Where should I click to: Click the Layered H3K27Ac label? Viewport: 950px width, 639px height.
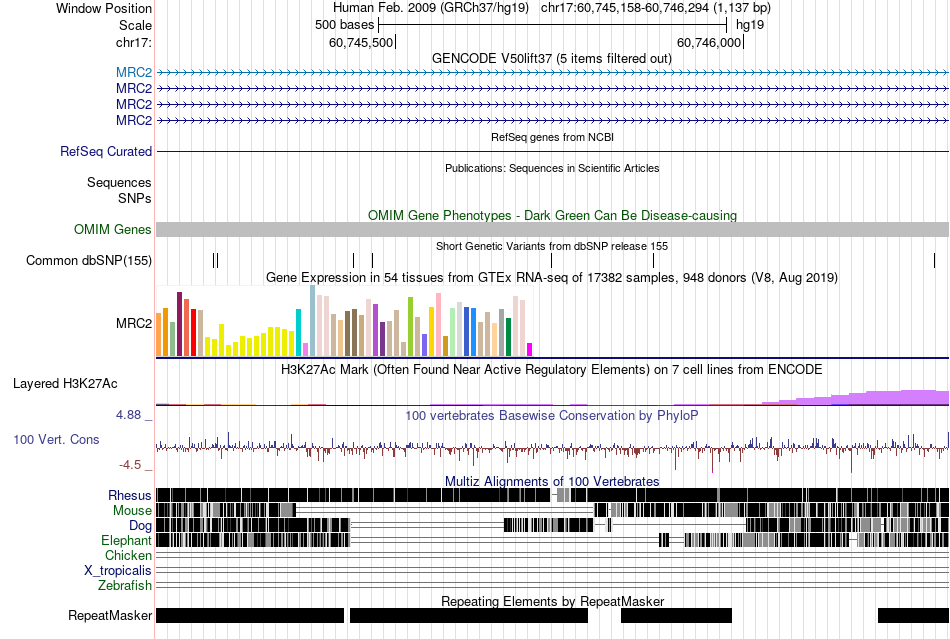[x=65, y=383]
